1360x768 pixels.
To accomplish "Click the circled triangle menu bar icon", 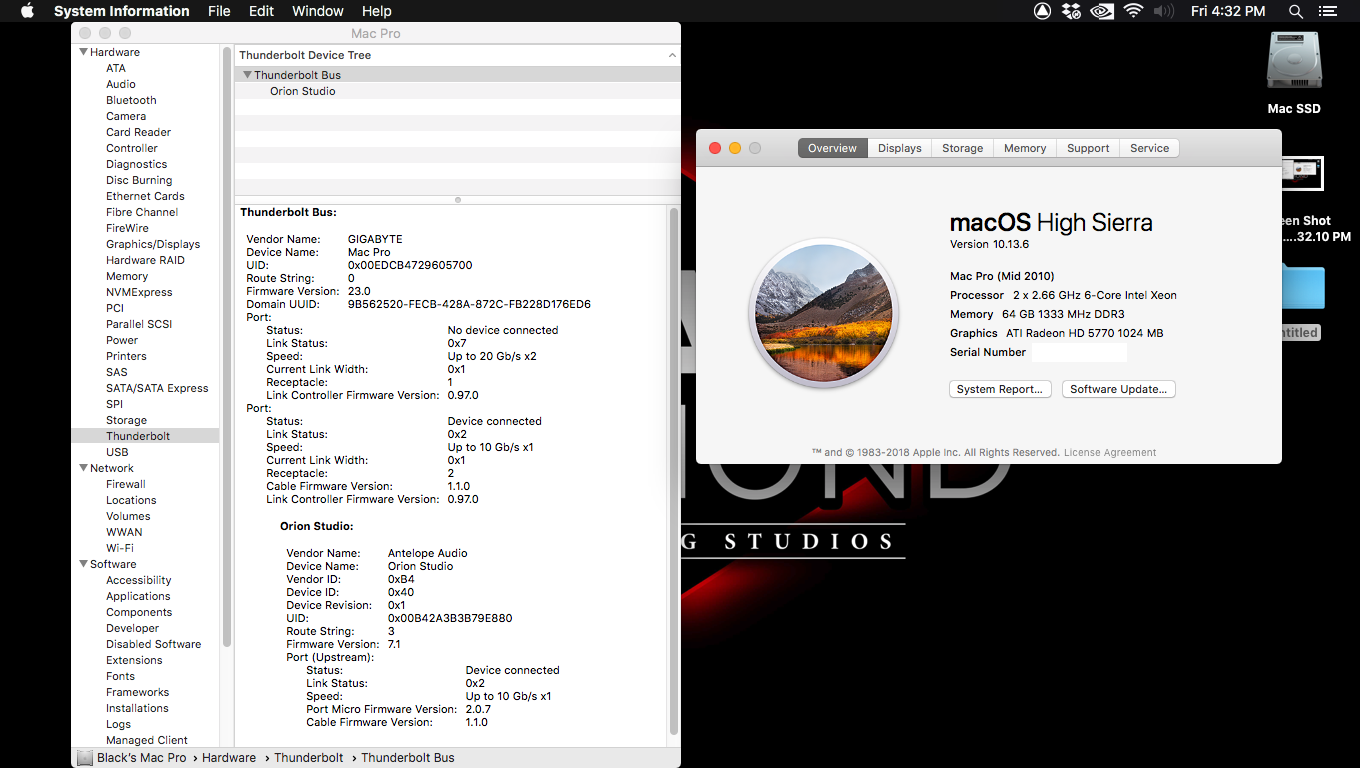I will point(1042,11).
